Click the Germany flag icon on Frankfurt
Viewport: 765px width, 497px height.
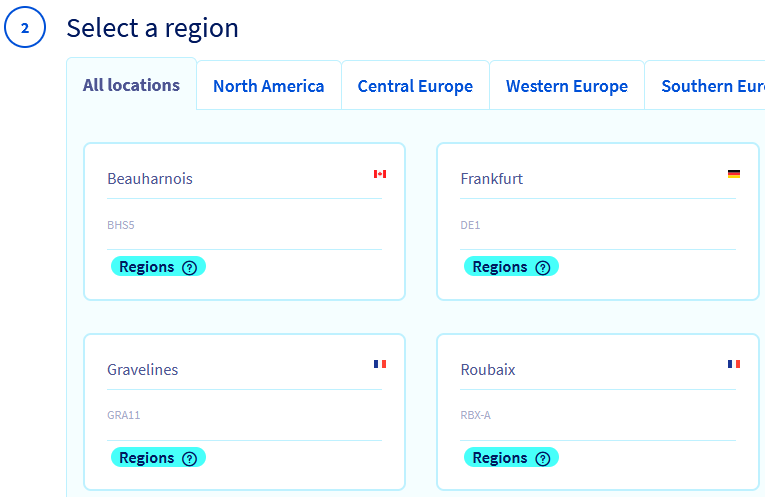click(734, 174)
